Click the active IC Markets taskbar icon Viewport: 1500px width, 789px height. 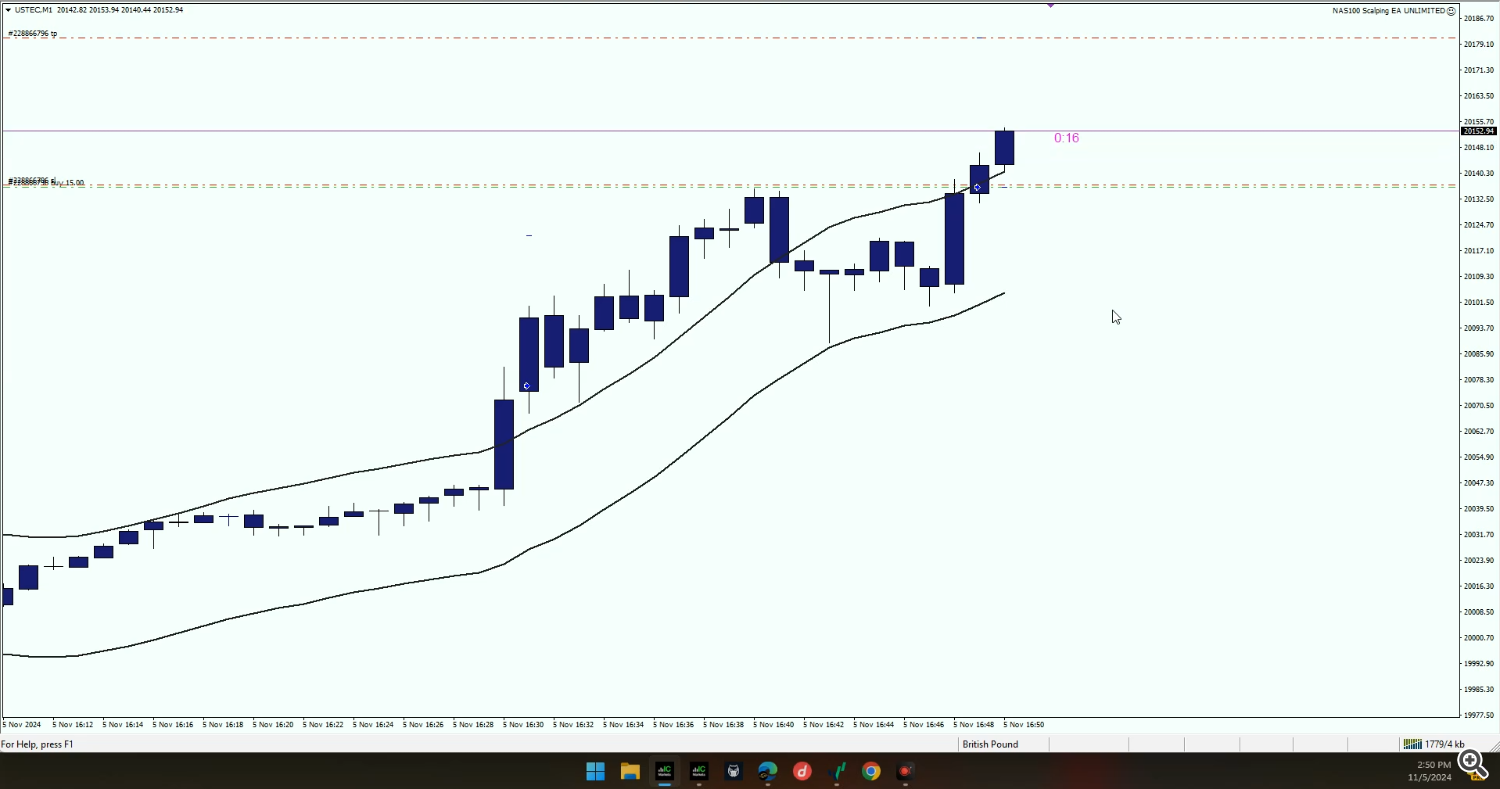664,771
